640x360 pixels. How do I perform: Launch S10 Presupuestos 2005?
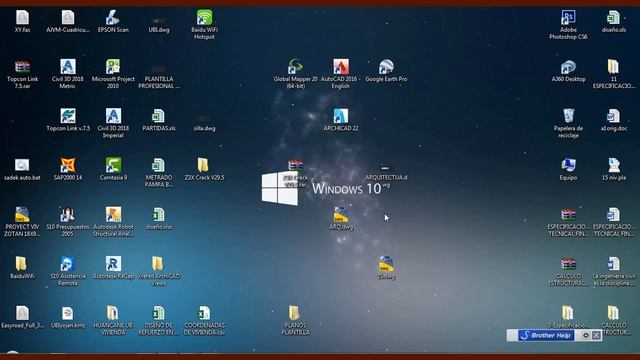coord(68,215)
